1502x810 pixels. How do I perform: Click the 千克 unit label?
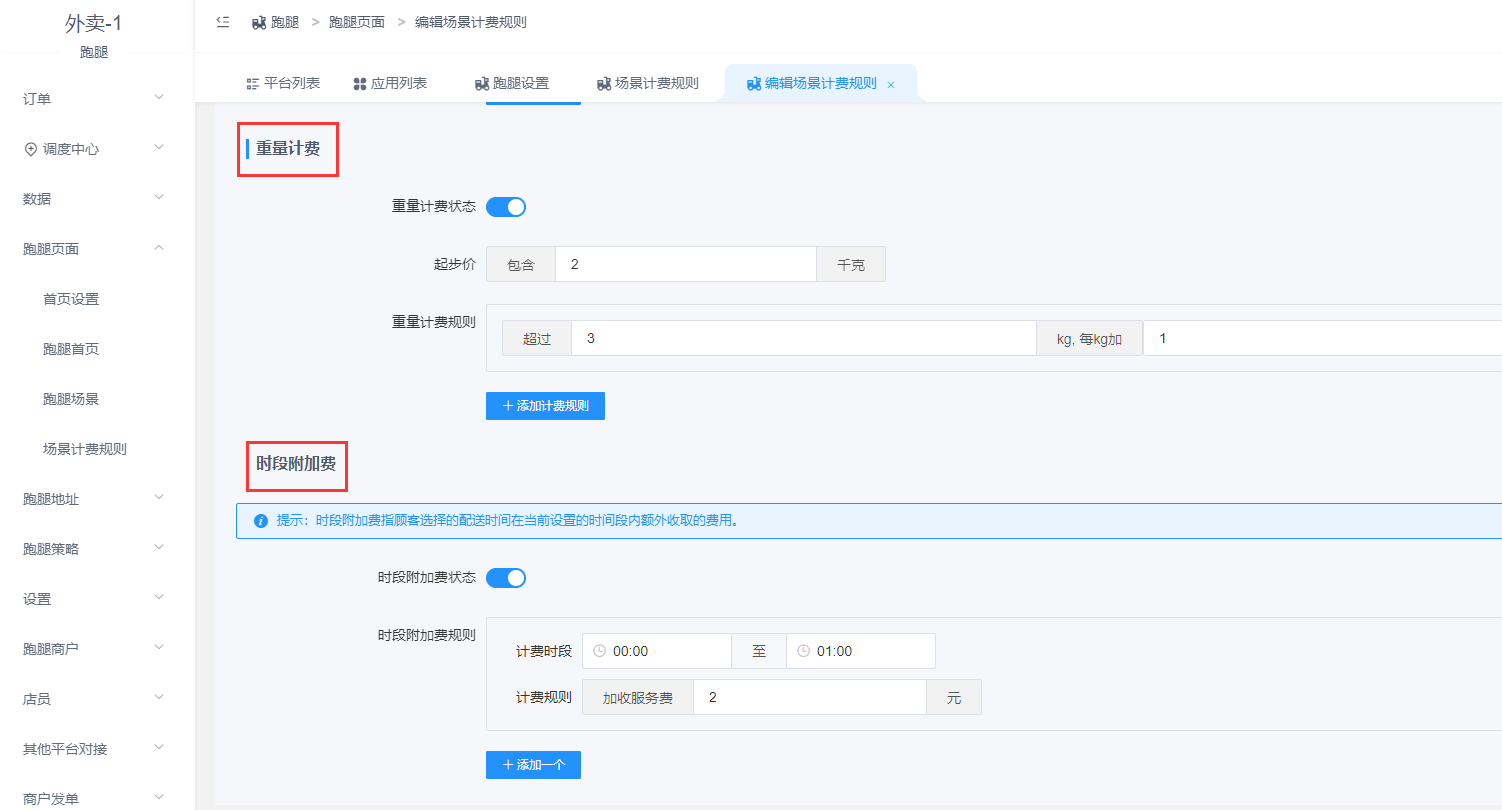tap(851, 265)
